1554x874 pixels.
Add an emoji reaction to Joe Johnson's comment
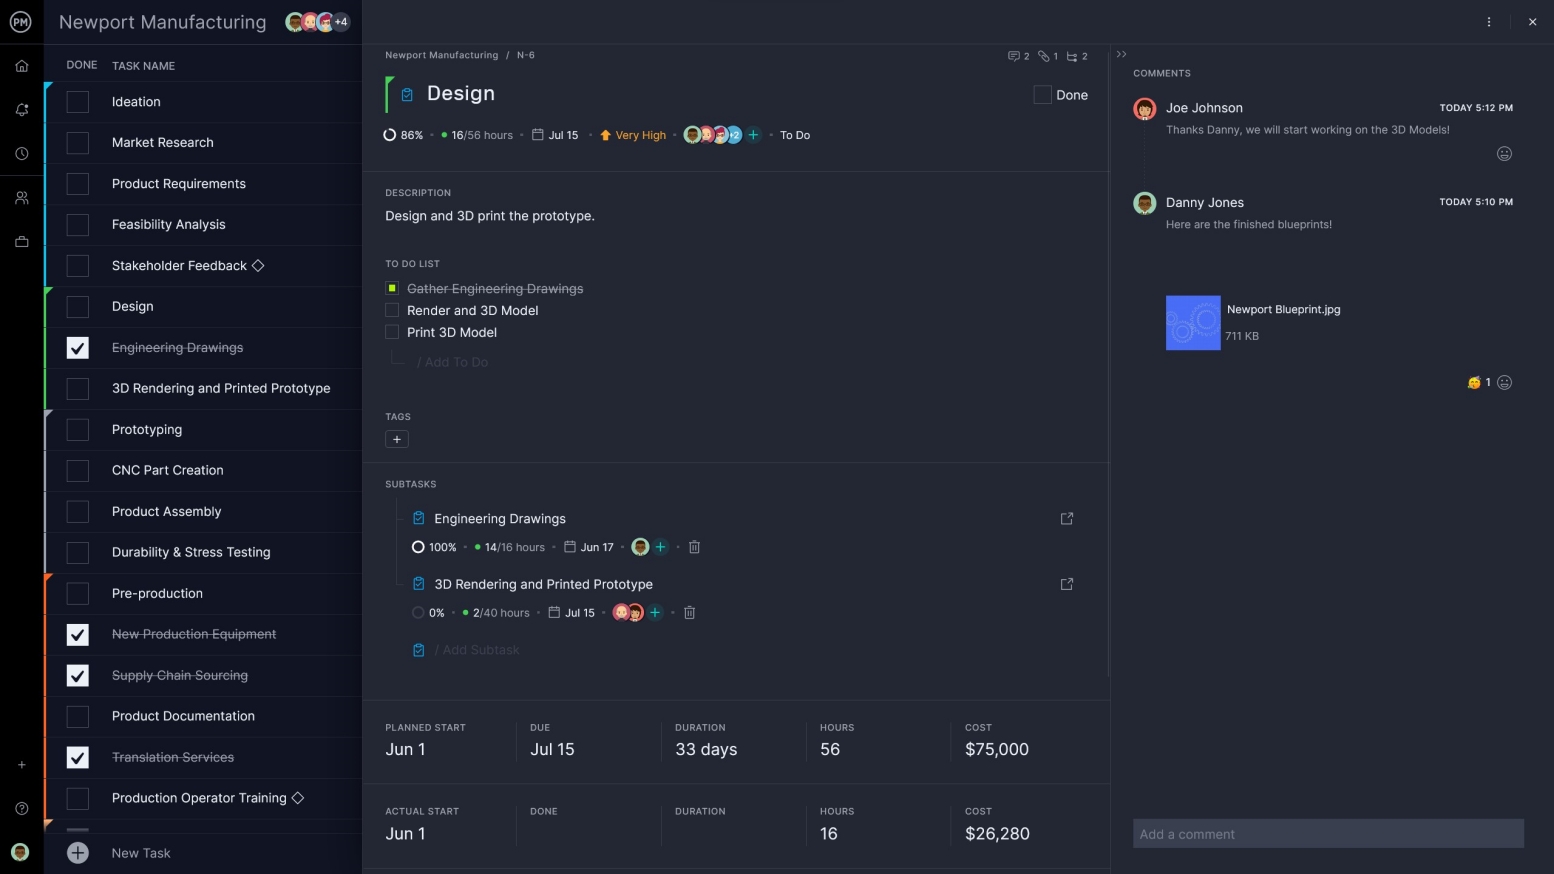(x=1505, y=153)
